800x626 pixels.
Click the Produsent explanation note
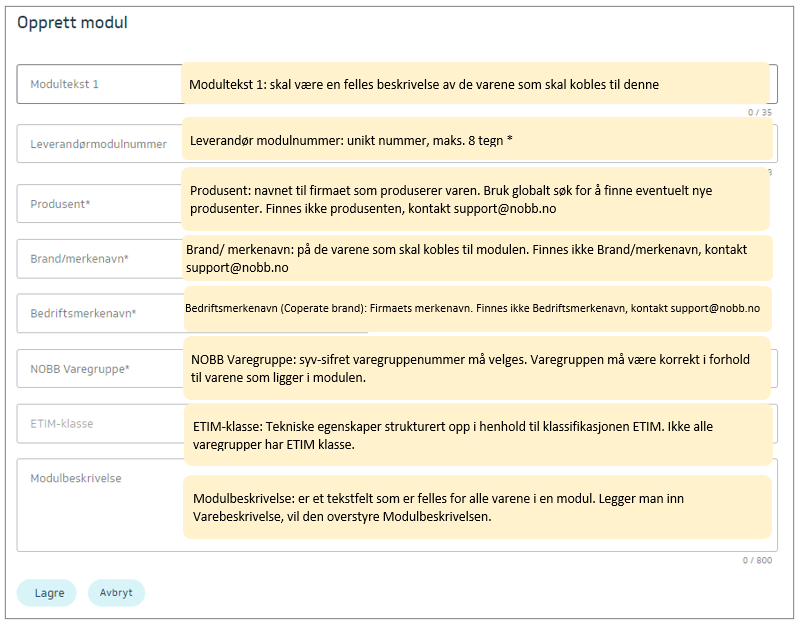[x=475, y=199]
